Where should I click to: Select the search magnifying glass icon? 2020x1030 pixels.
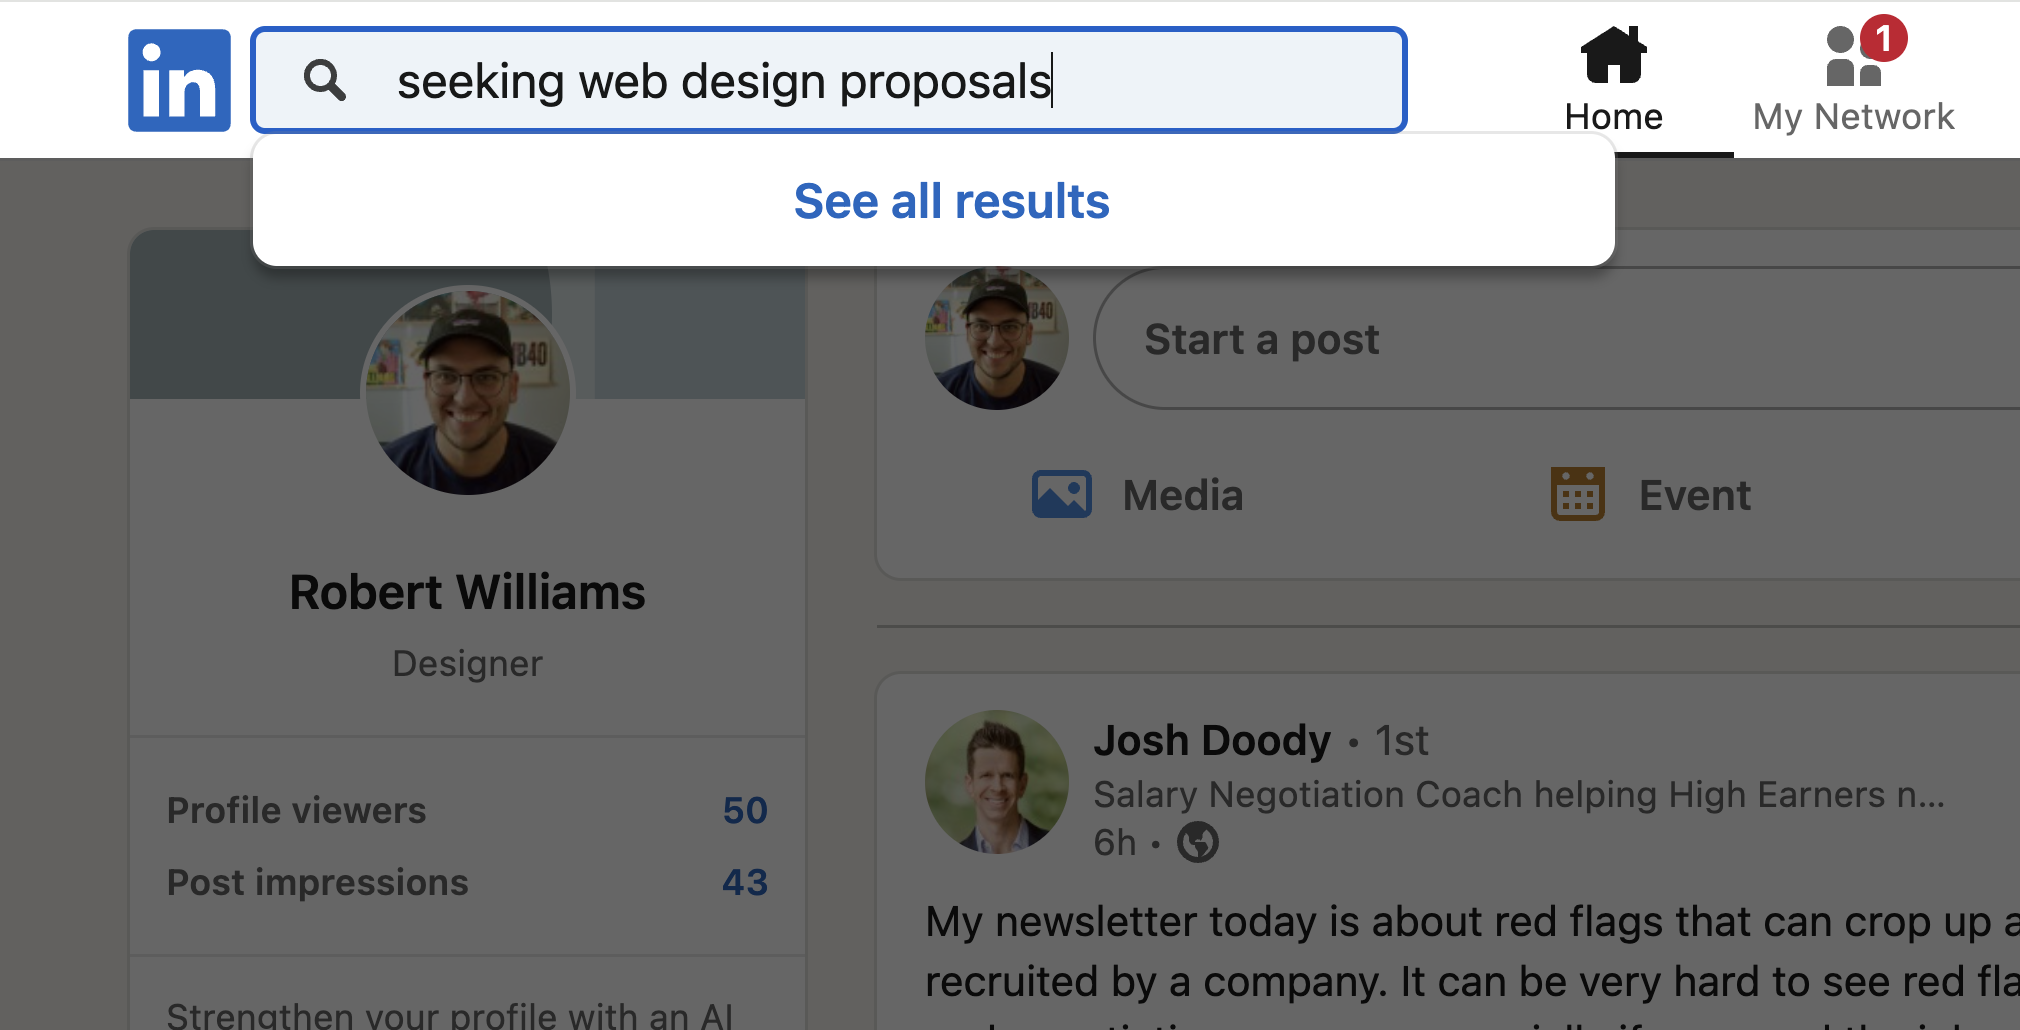pos(325,80)
